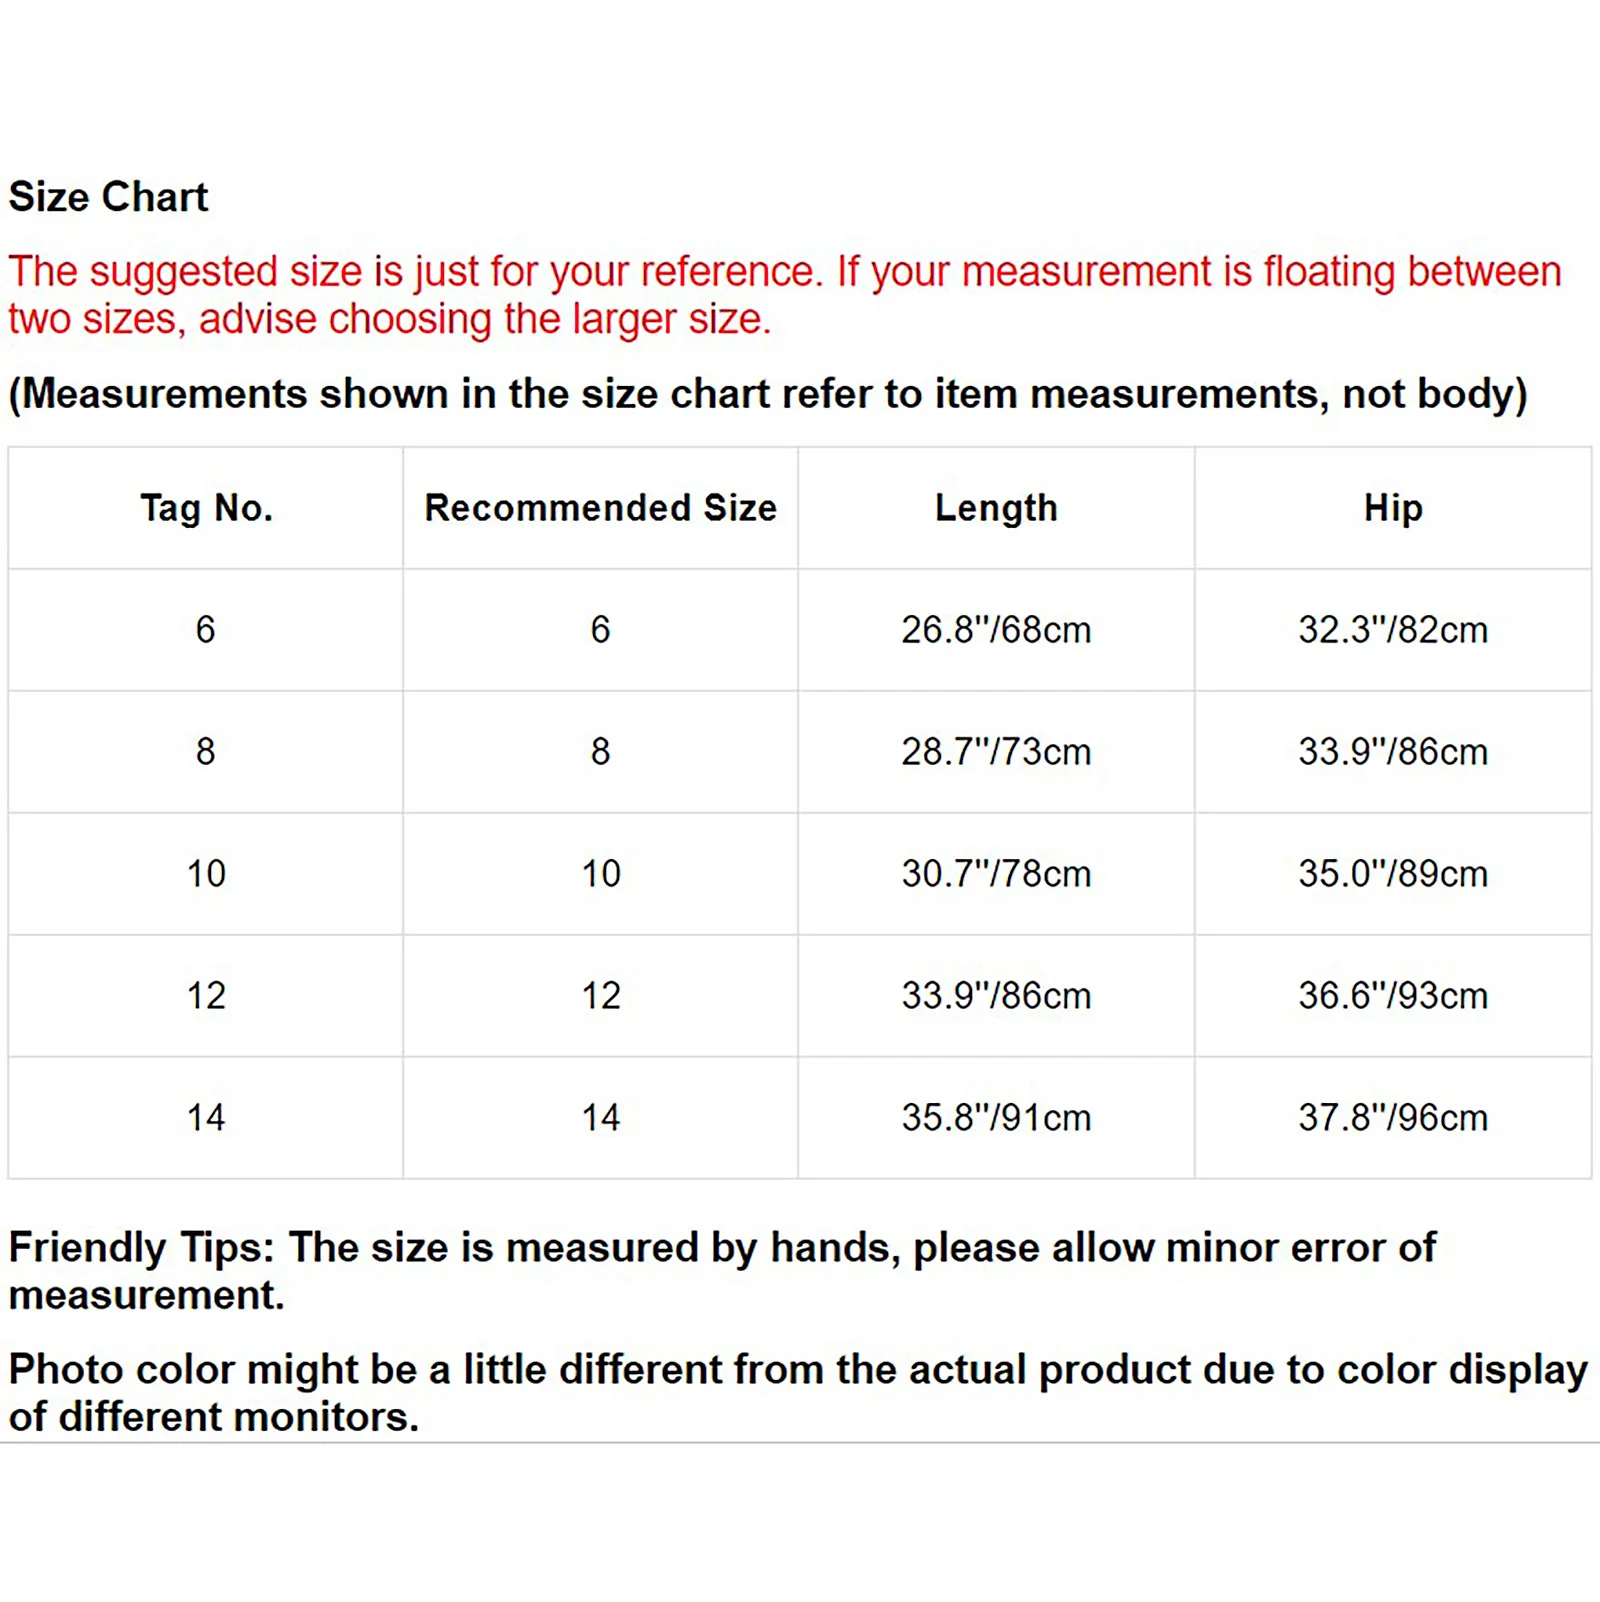Image resolution: width=1600 pixels, height=1602 pixels.
Task: Click the Recommended Size column header
Action: pyautogui.click(x=600, y=508)
